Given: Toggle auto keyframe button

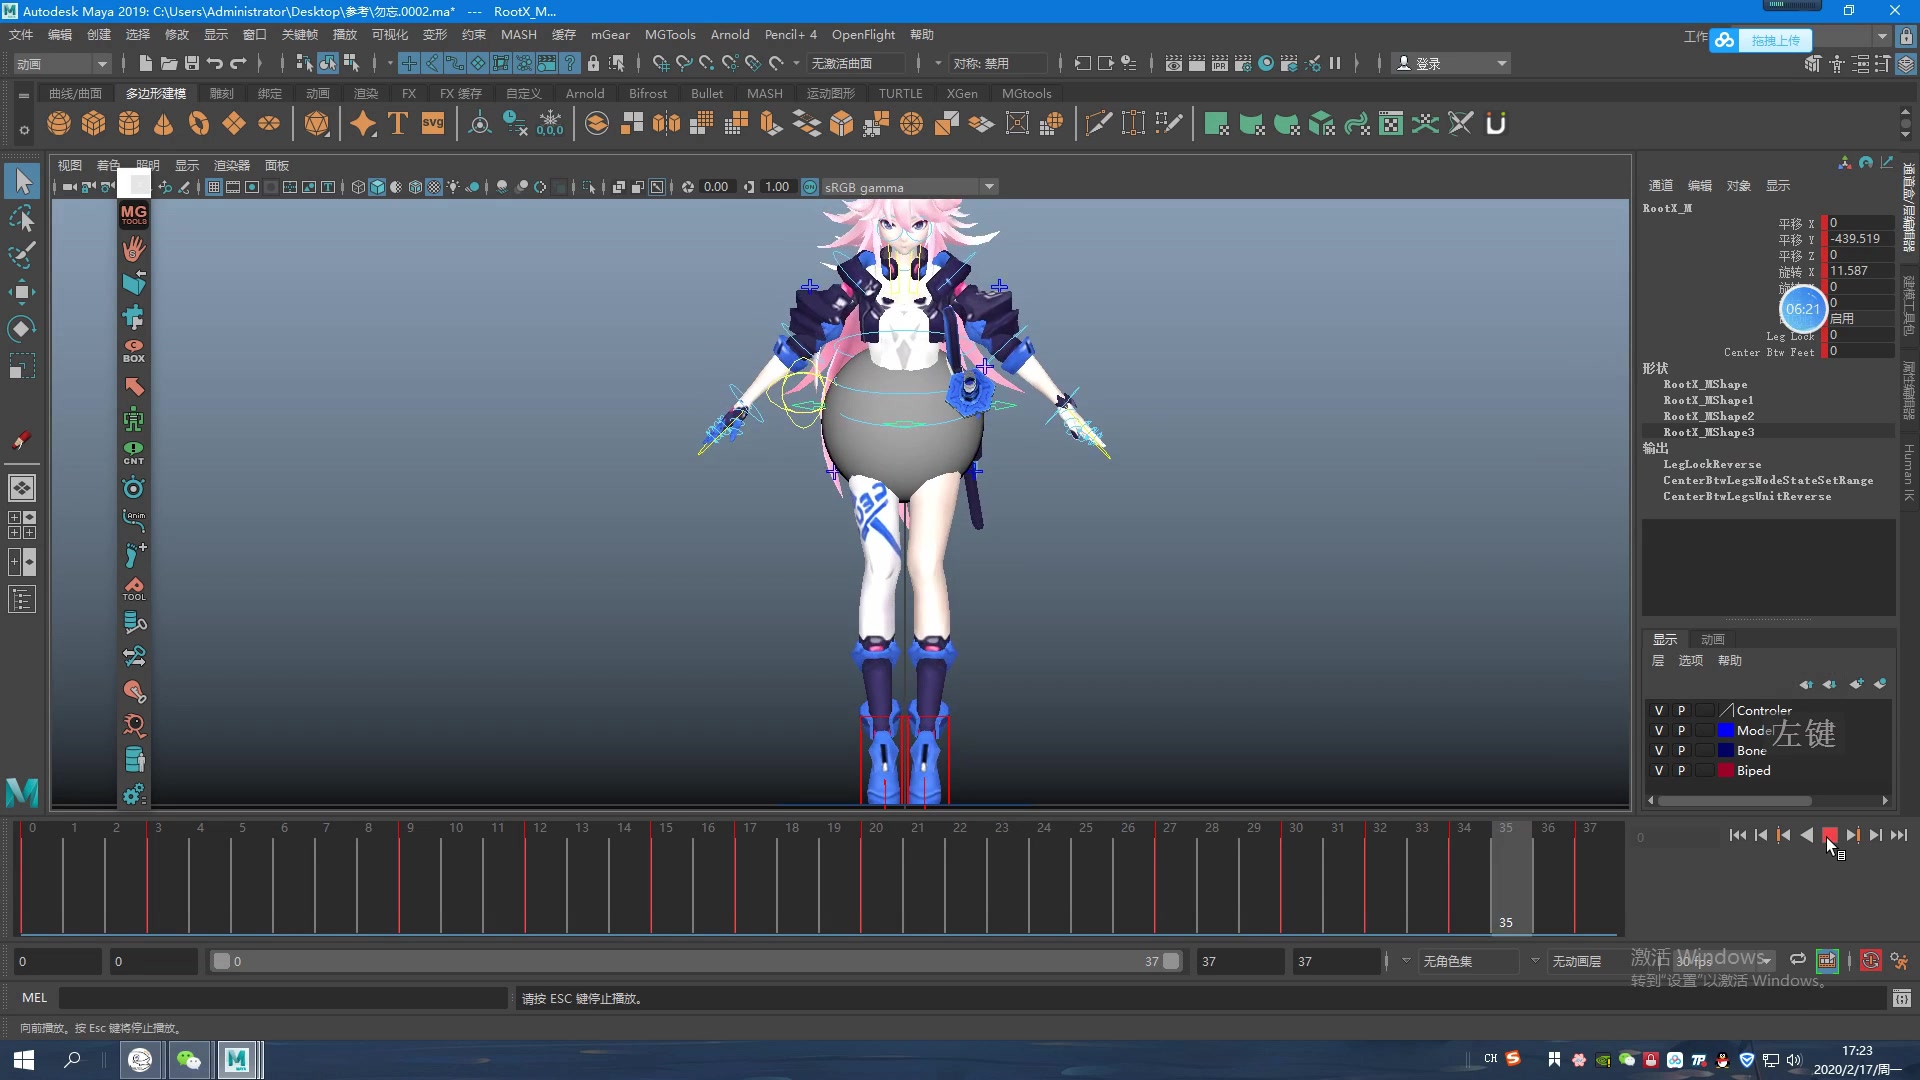Looking at the screenshot, I should 1871,960.
